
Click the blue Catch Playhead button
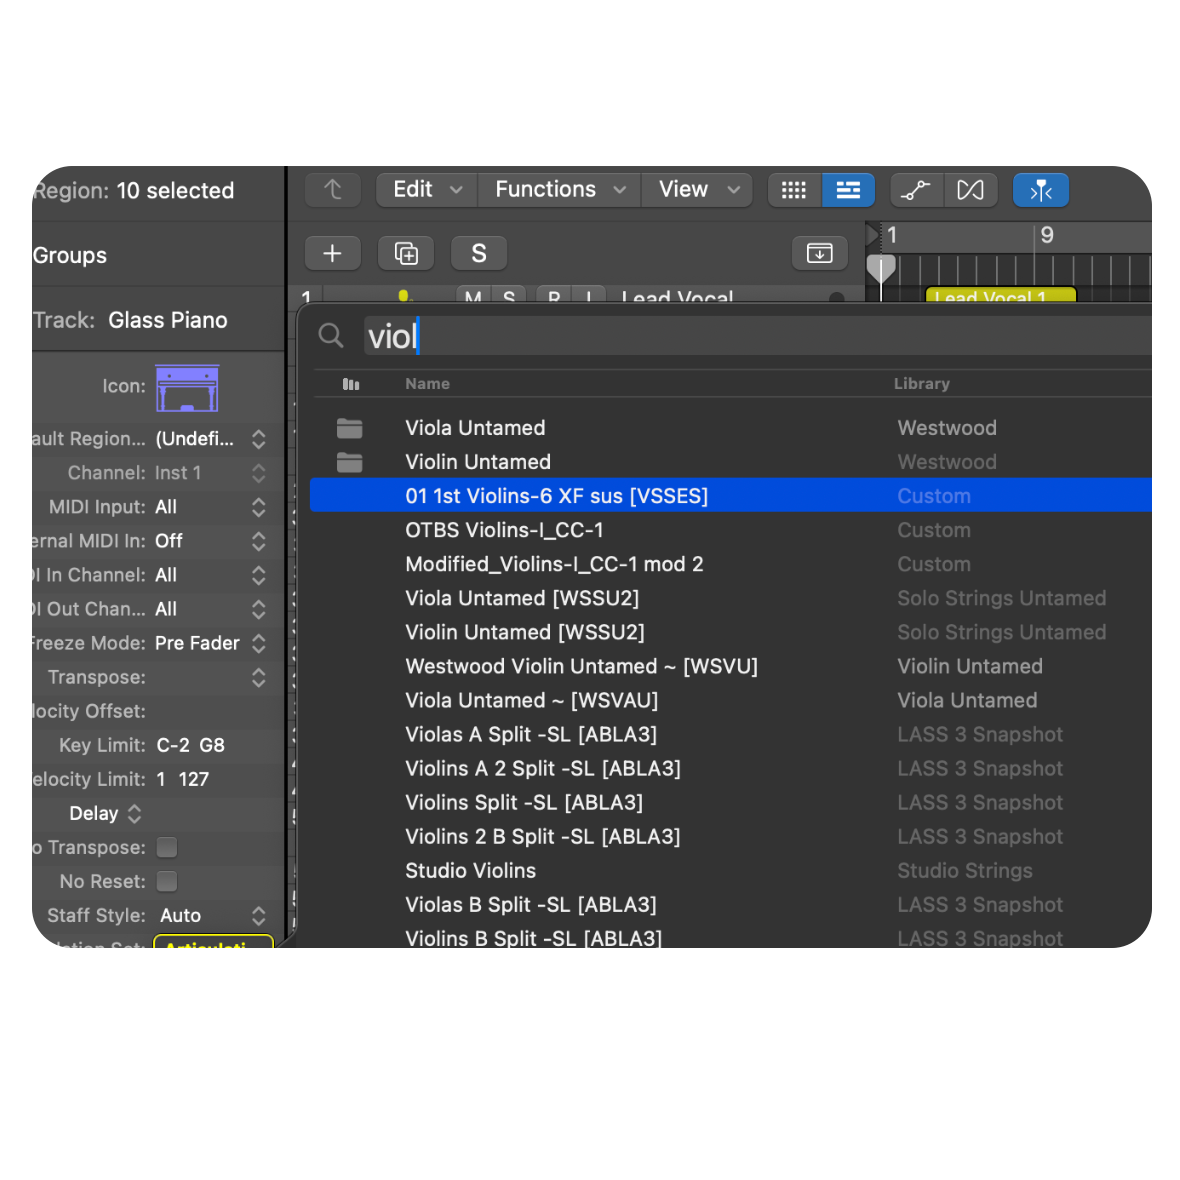coord(1040,190)
